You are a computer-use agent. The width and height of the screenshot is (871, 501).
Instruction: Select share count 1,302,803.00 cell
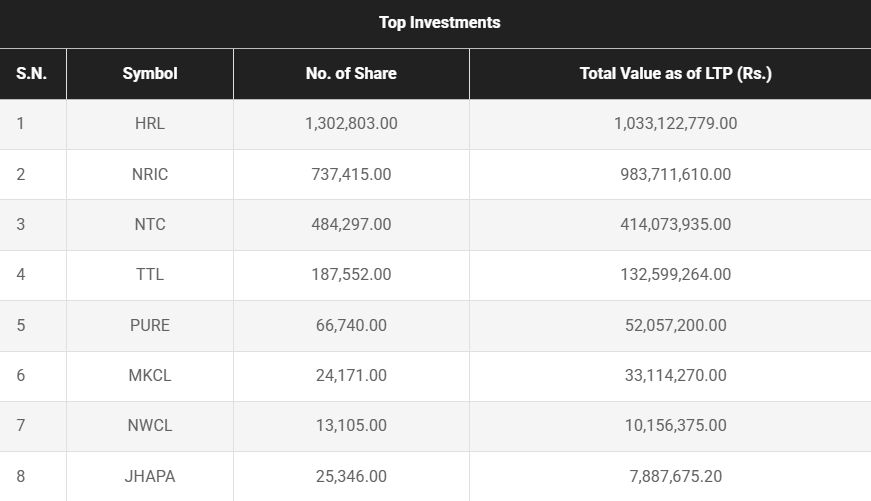pyautogui.click(x=351, y=124)
